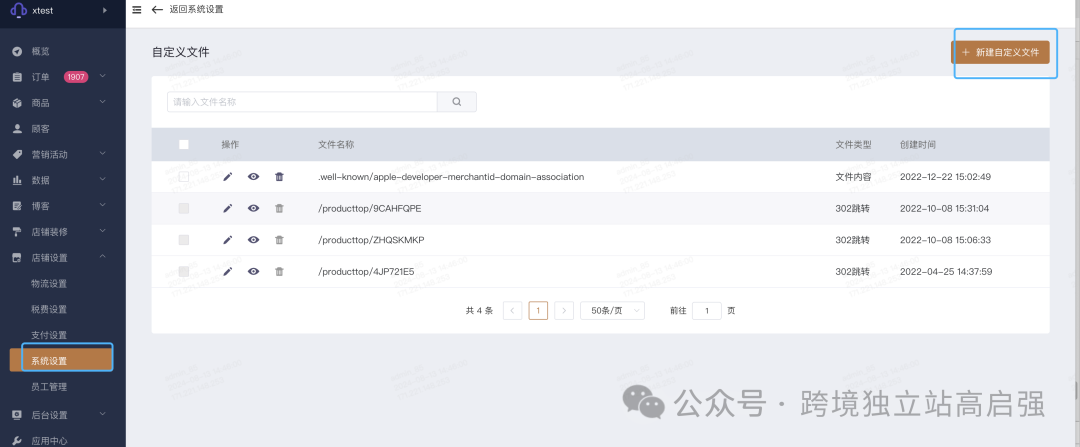The width and height of the screenshot is (1080, 447).
Task: Expand the 商品 menu chevron
Action: [102, 103]
